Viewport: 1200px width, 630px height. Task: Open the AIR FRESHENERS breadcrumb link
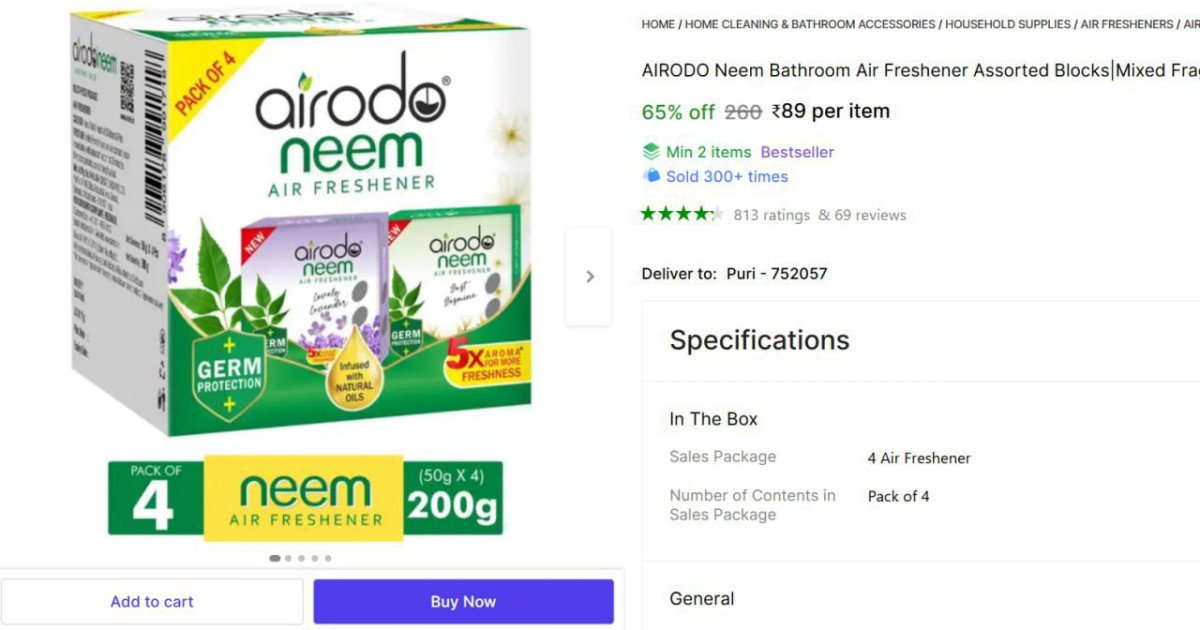(x=1128, y=24)
